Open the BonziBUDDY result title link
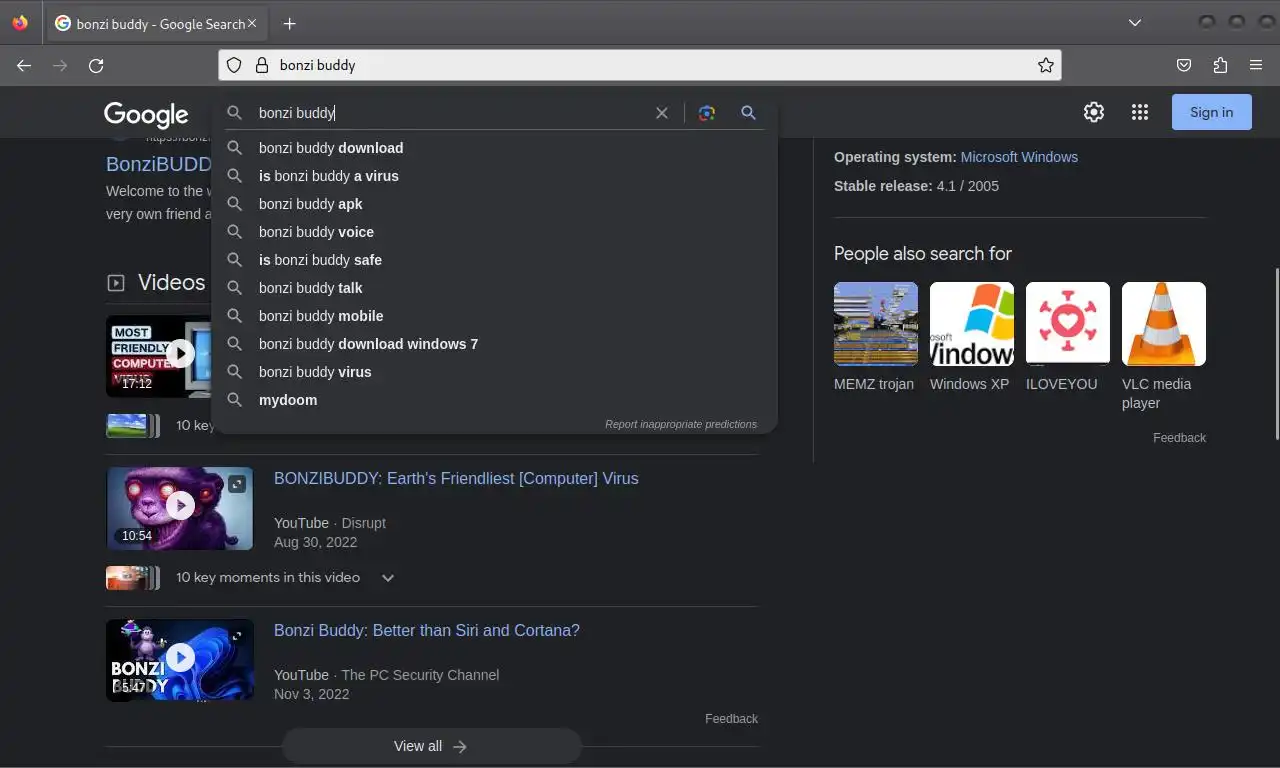This screenshot has height=768, width=1280. pos(159,164)
